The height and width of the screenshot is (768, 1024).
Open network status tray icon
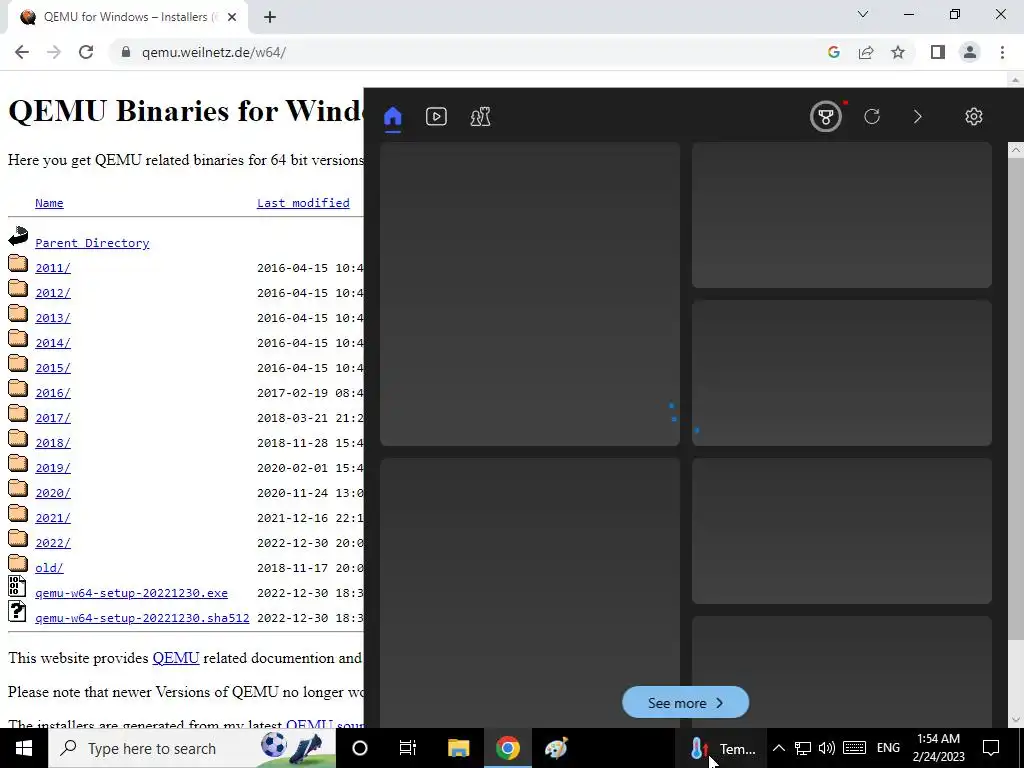coord(803,748)
